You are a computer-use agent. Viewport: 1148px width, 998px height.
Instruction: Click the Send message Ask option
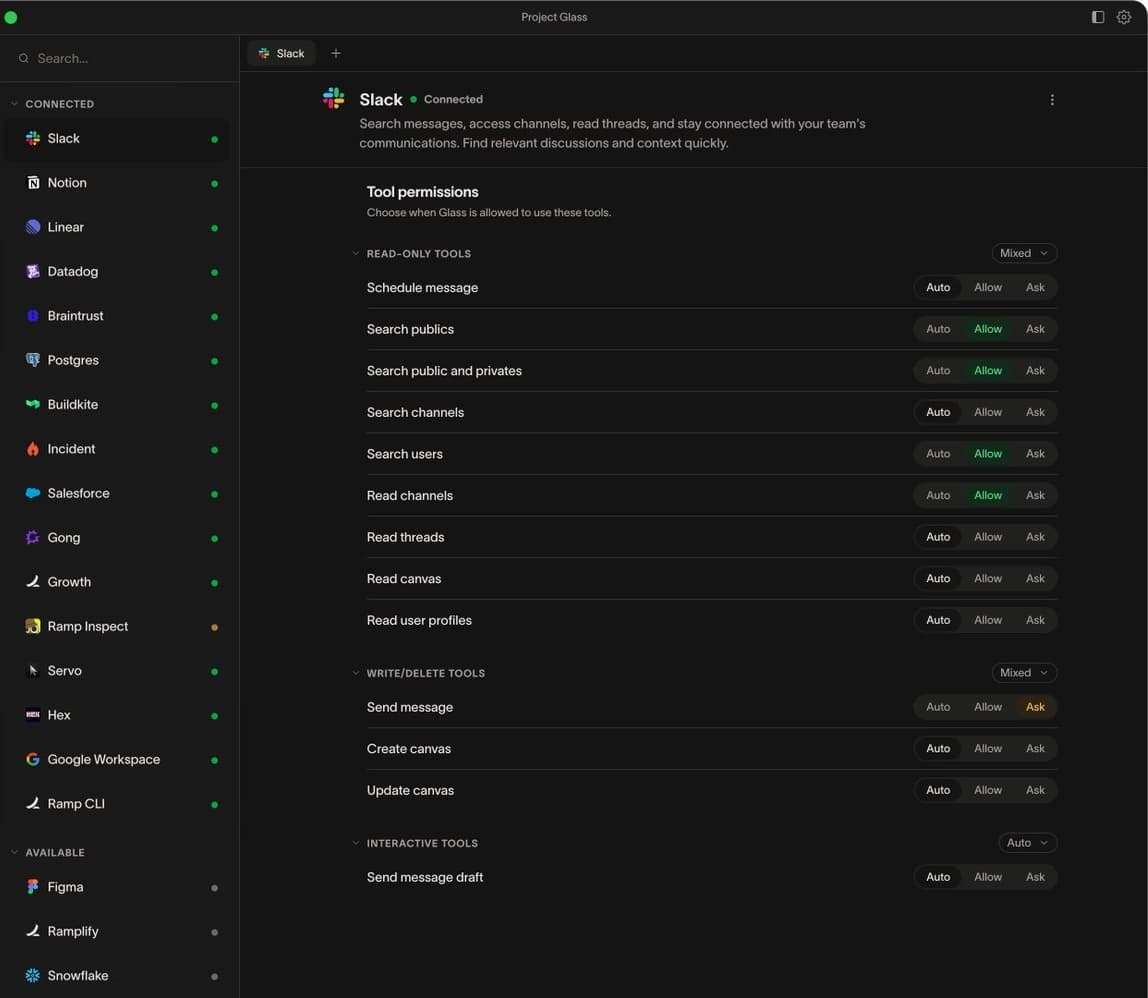(x=1035, y=707)
